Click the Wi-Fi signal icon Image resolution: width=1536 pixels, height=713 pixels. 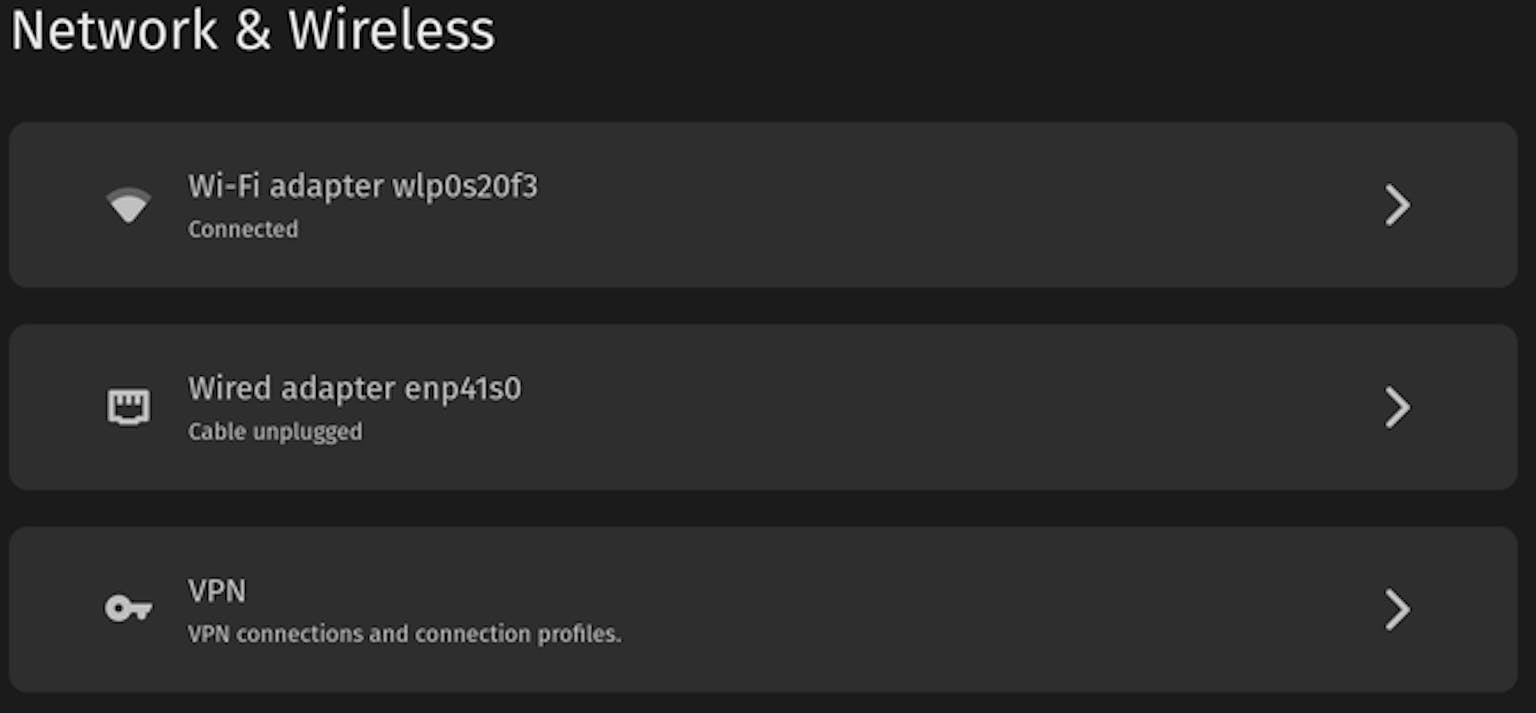(x=129, y=205)
